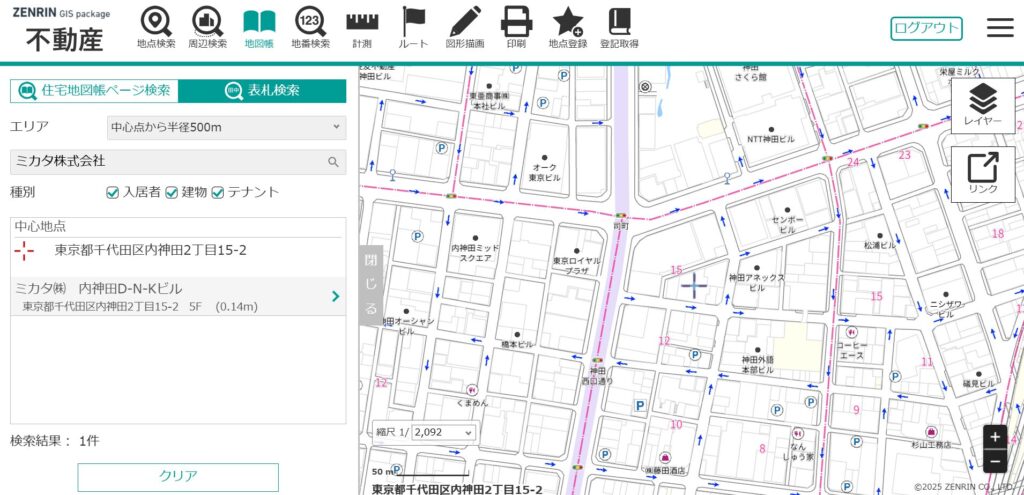
Task: Open the 地点検索 location search tool
Action: click(x=155, y=27)
